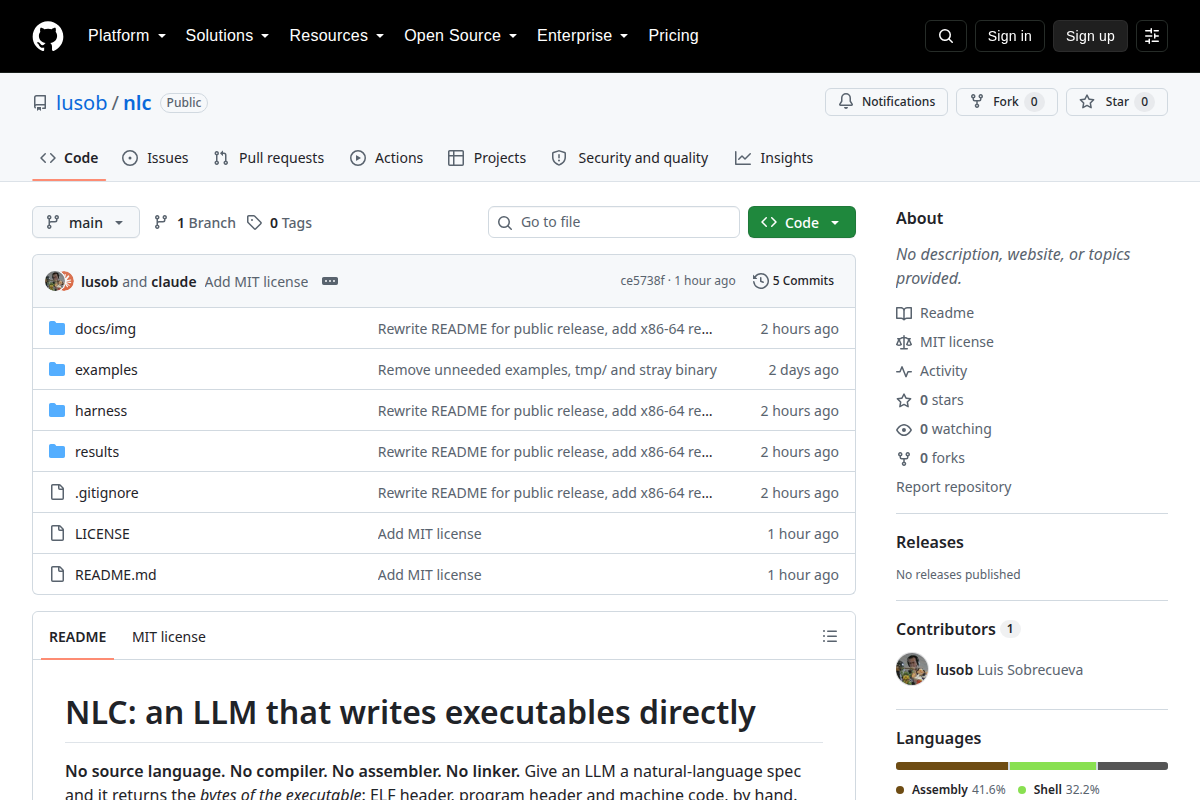The image size is (1200, 800).
Task: Open the main branch selector
Action: (x=86, y=222)
